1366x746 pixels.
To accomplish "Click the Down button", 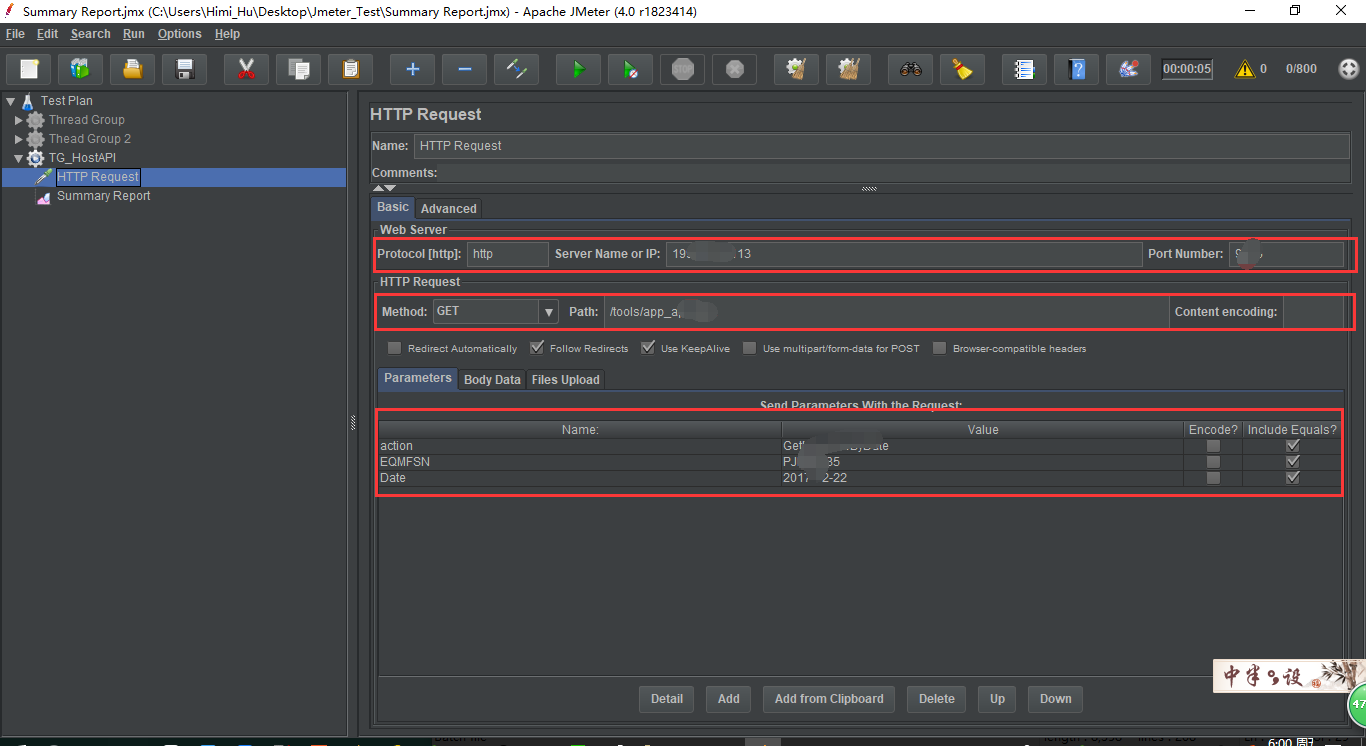I will point(1056,699).
